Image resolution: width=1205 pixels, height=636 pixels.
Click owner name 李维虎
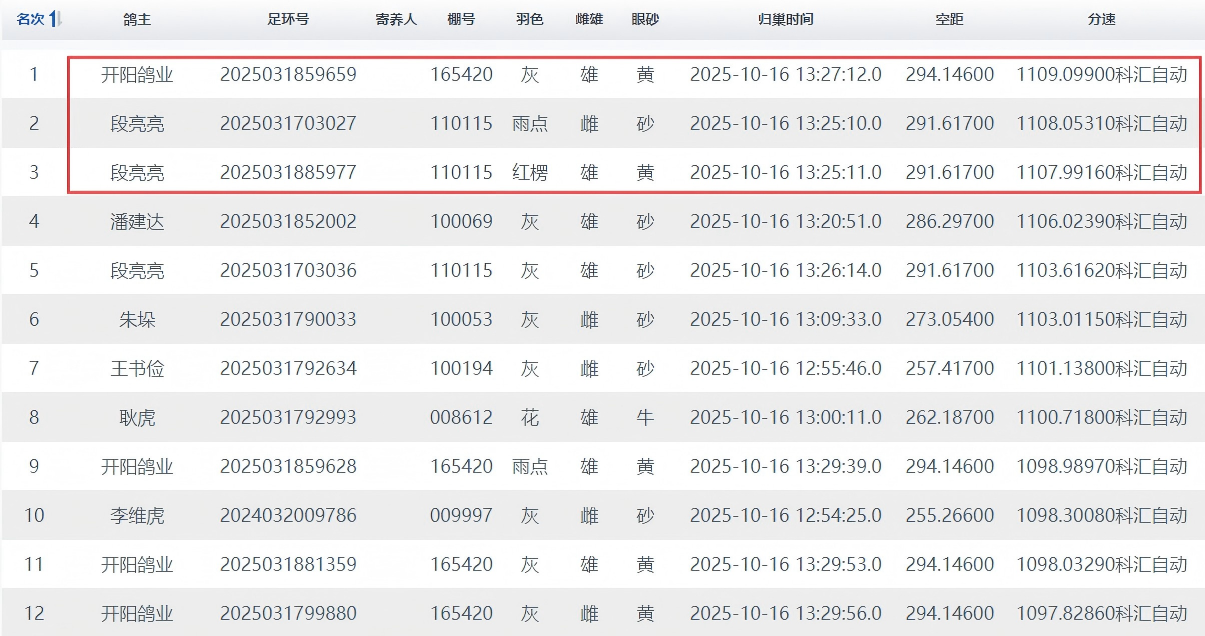pyautogui.click(x=137, y=516)
